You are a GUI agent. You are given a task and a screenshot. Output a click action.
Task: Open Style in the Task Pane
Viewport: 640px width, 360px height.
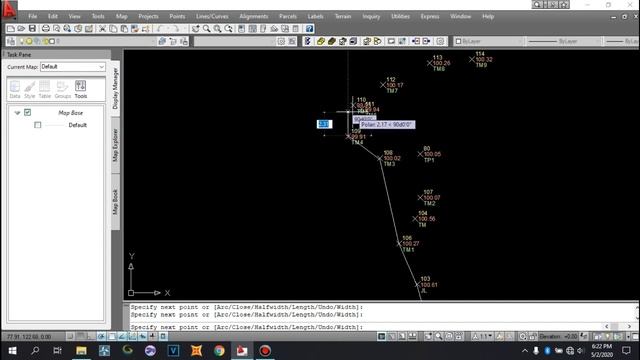(x=30, y=89)
